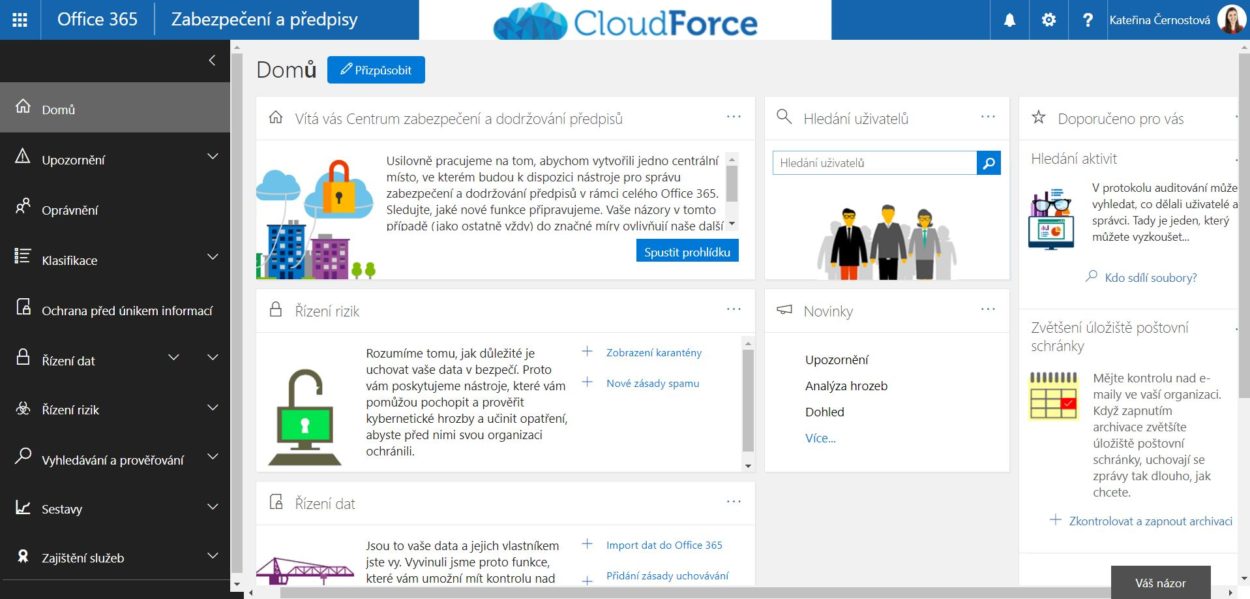The width and height of the screenshot is (1250, 599).
Task: Open the Nové zásady spamu link
Action: click(653, 383)
